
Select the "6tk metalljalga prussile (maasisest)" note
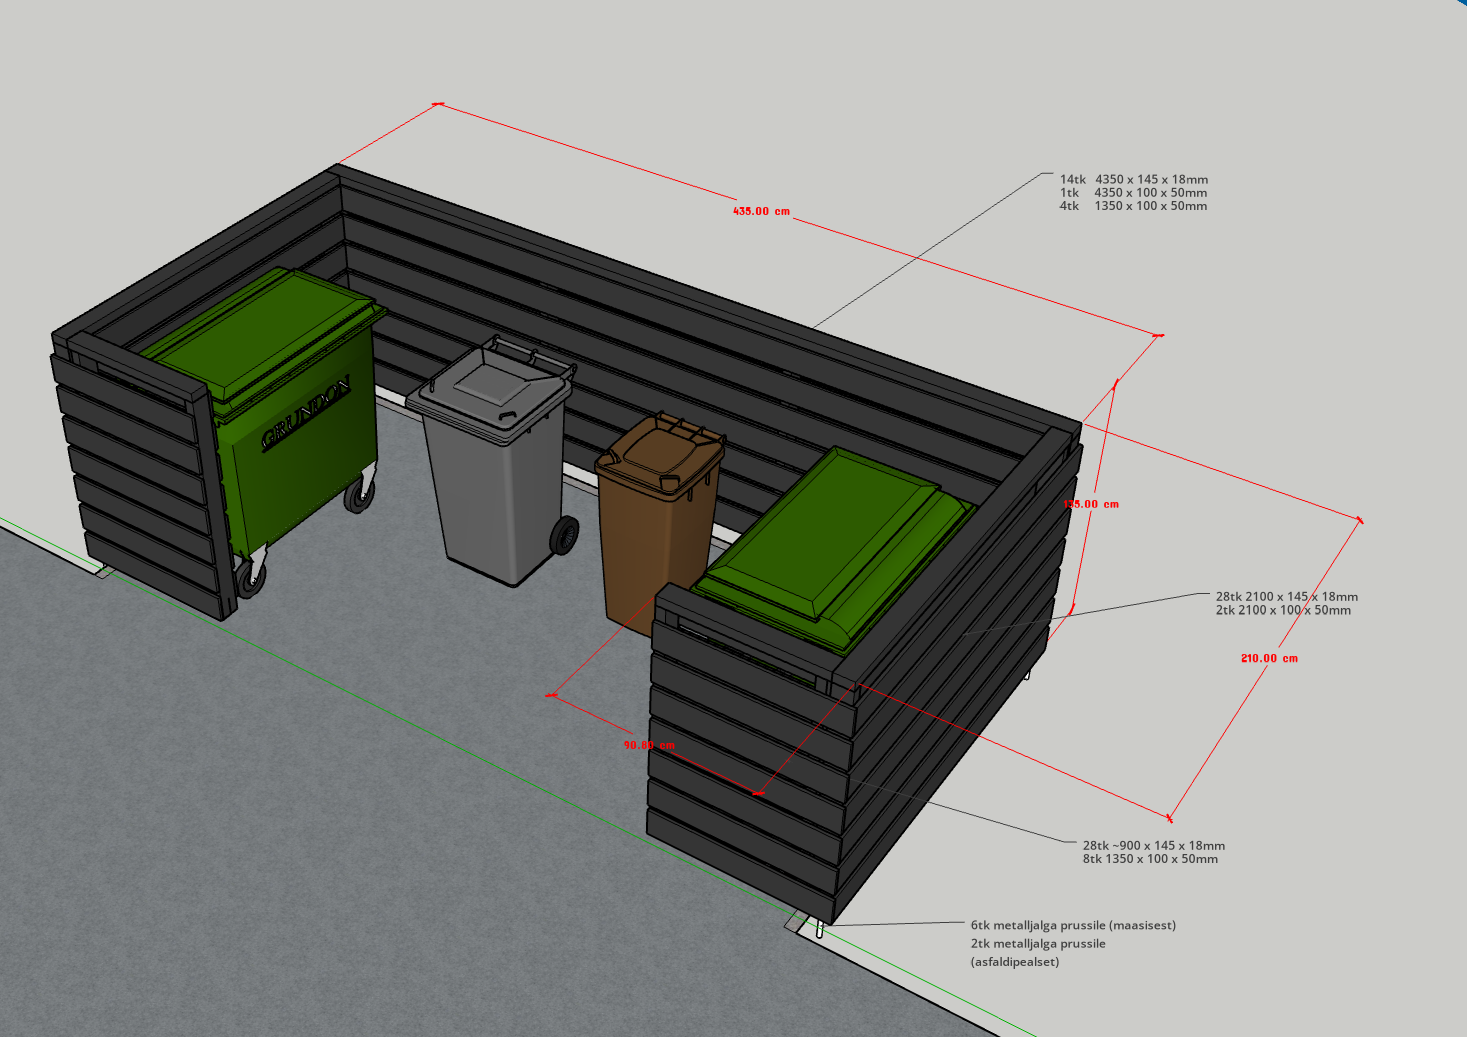(1073, 926)
